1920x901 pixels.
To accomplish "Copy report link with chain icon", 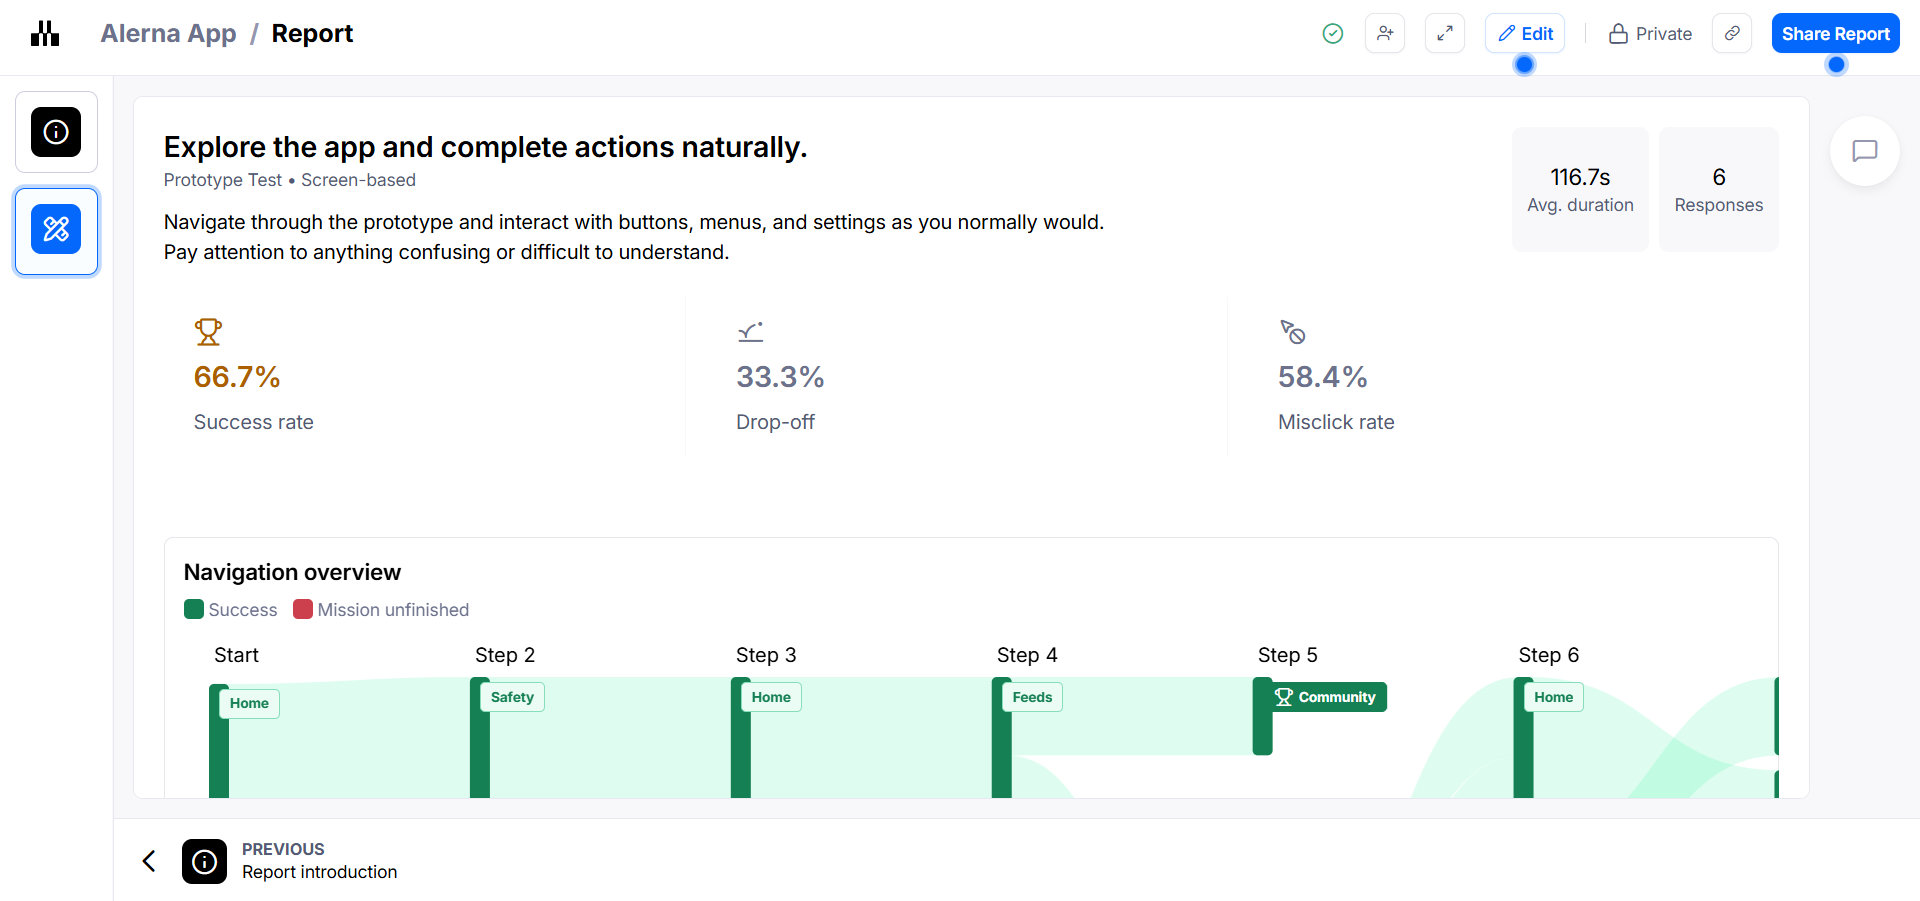I will tap(1732, 33).
